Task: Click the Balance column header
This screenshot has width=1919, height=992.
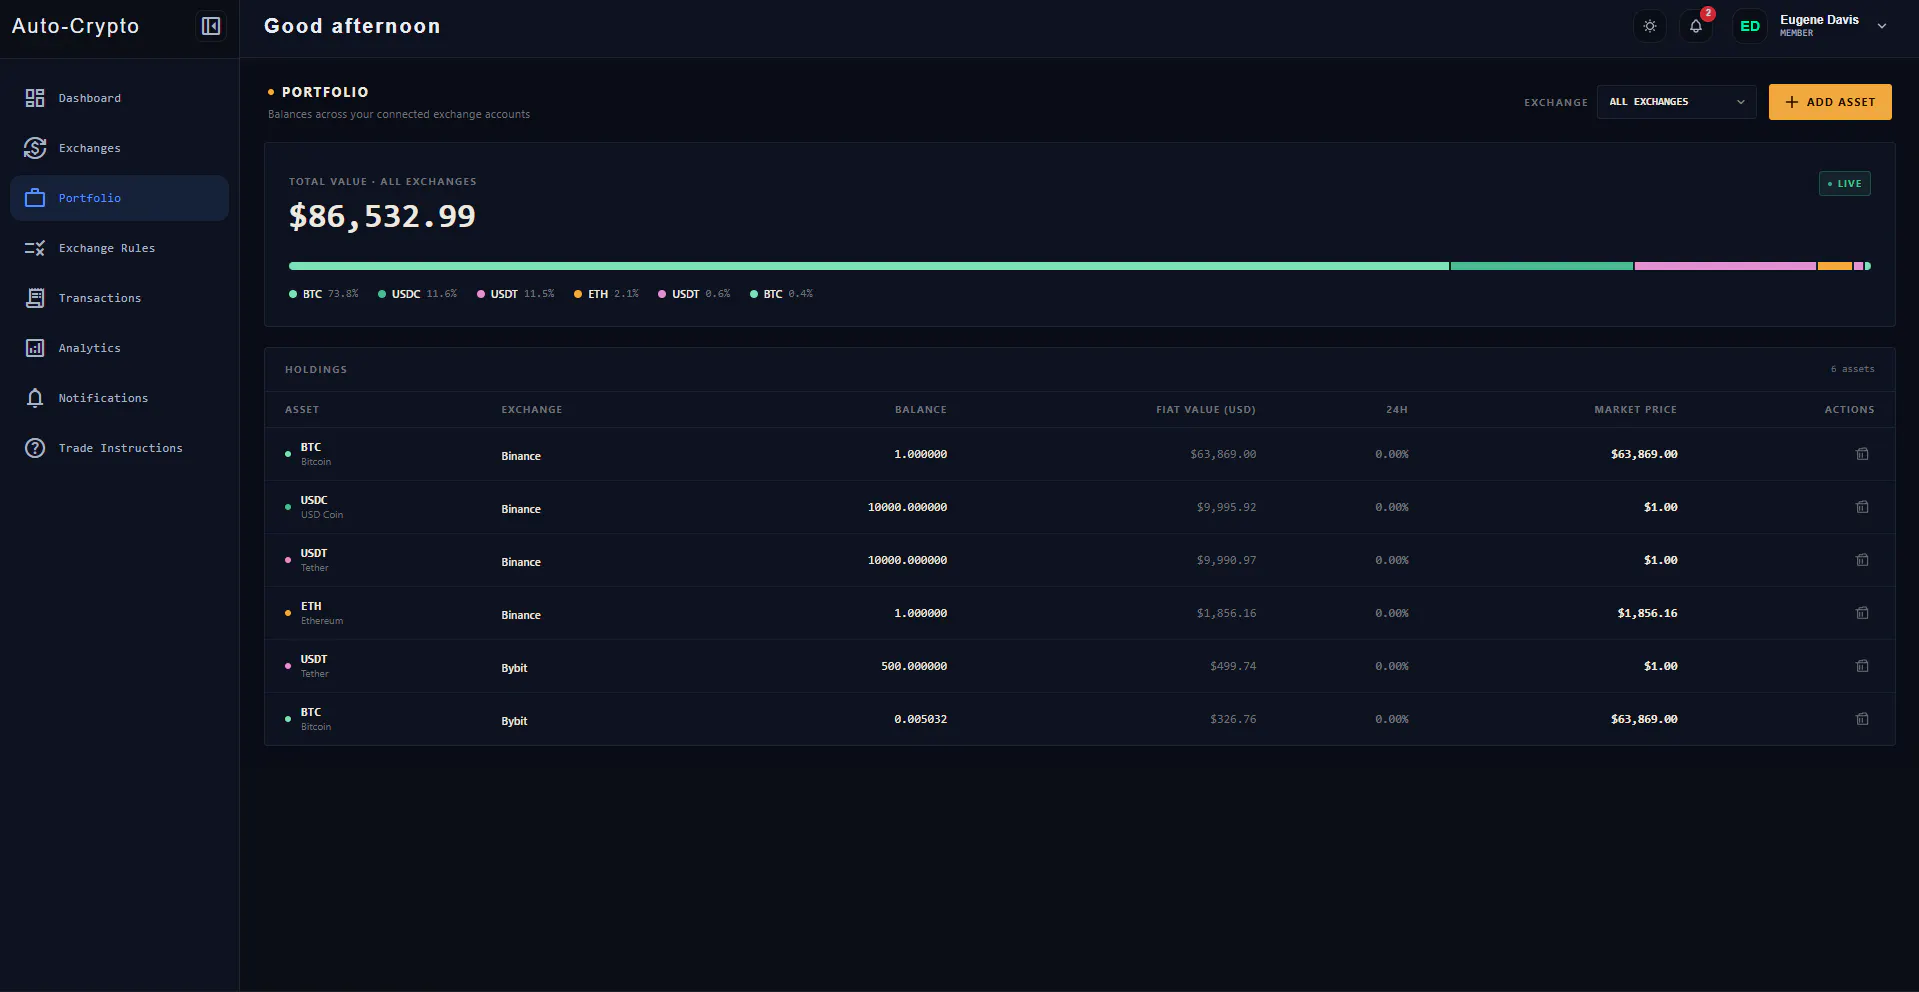Action: pos(920,410)
